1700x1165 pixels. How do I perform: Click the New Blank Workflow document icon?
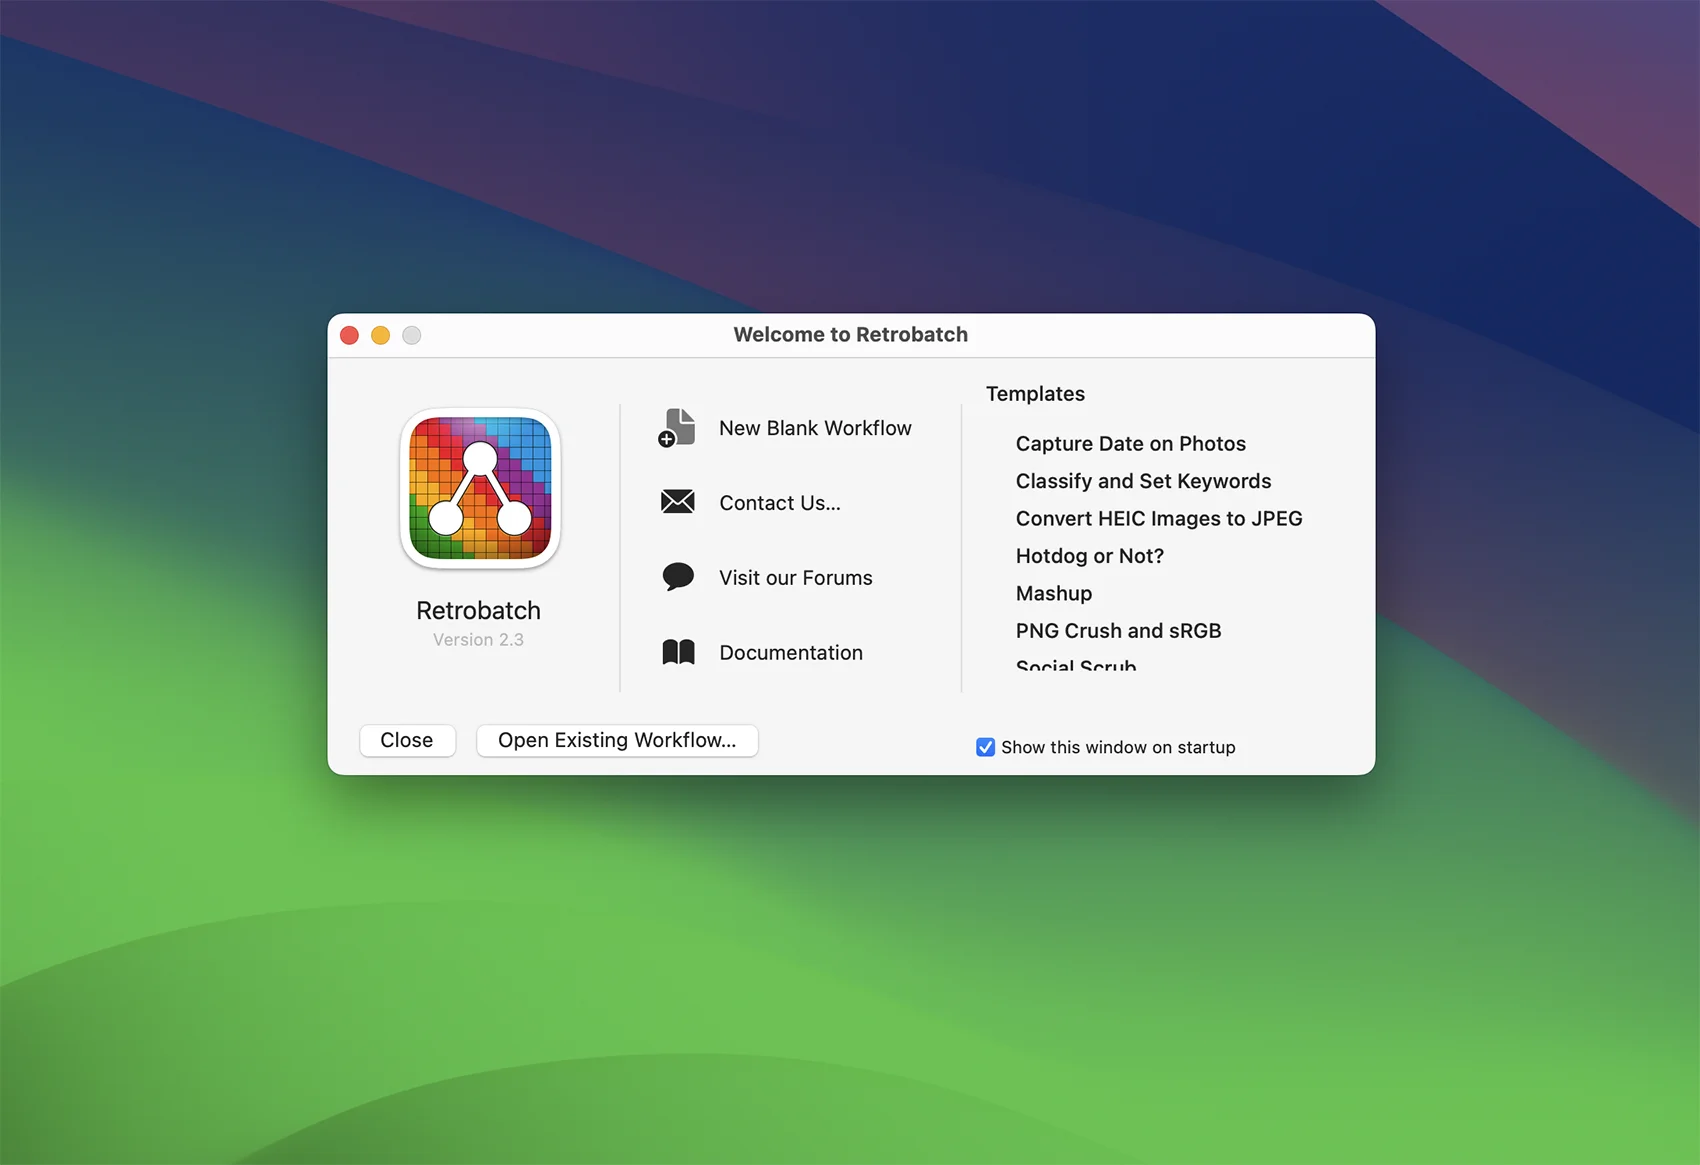(x=677, y=428)
